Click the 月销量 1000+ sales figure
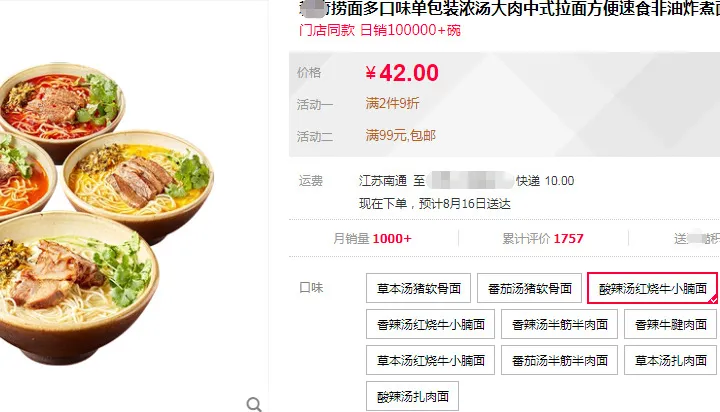Viewport: 720px width, 412px height. pos(372,238)
